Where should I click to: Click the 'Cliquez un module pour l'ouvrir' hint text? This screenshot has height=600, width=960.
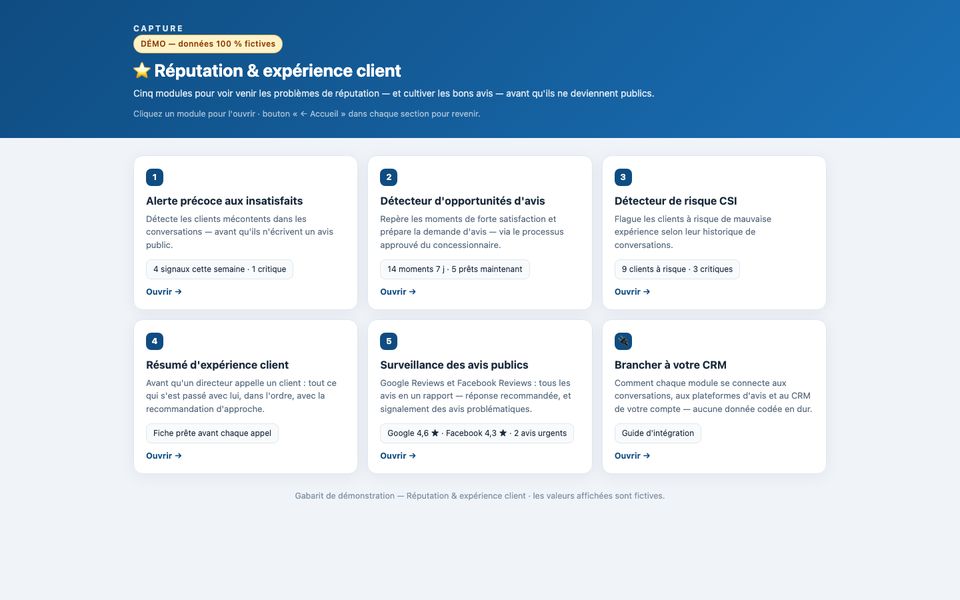307,114
